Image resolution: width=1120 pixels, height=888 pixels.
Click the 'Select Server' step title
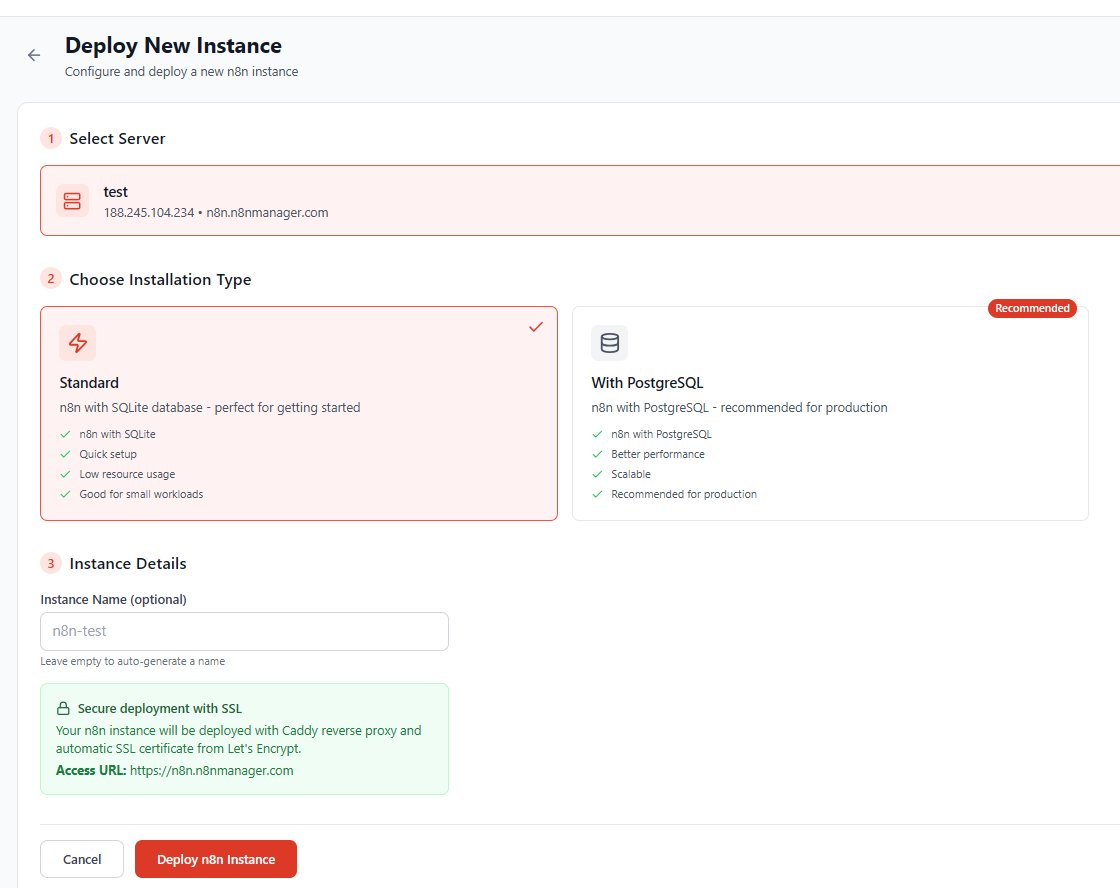point(117,139)
